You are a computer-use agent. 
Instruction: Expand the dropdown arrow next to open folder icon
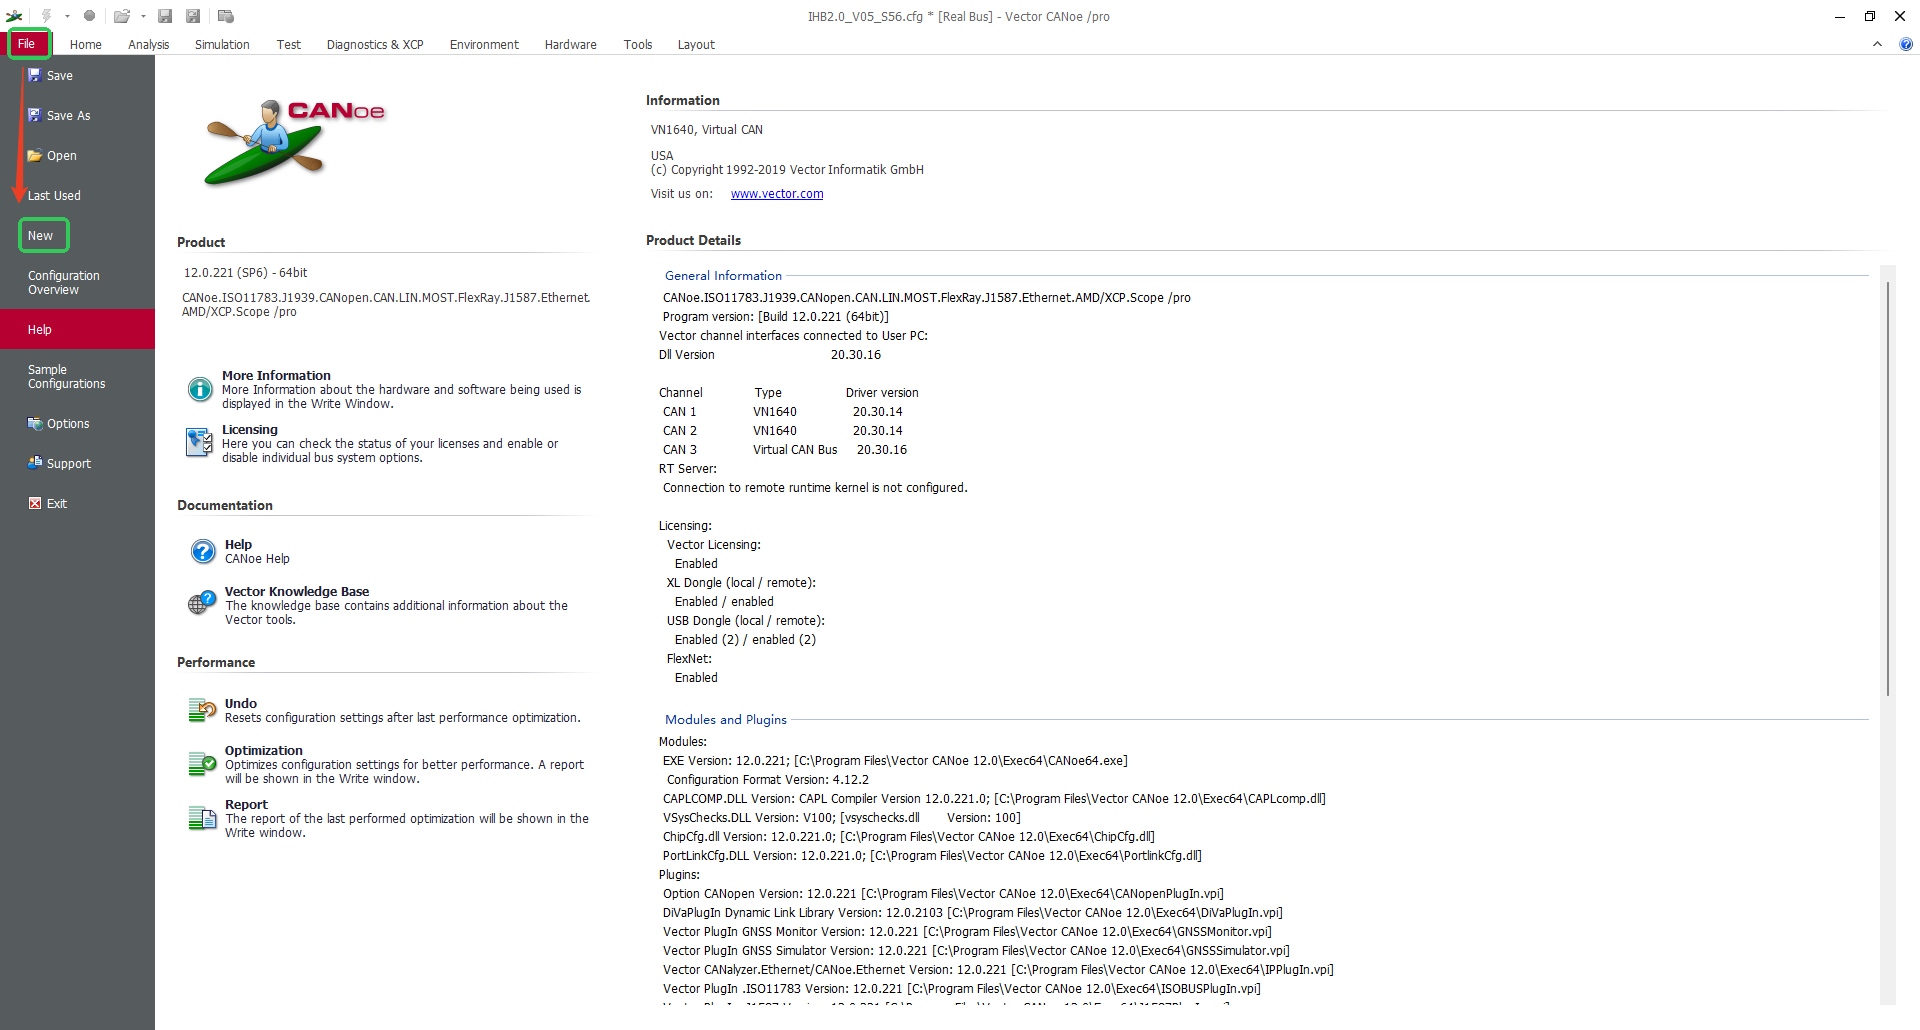(143, 16)
